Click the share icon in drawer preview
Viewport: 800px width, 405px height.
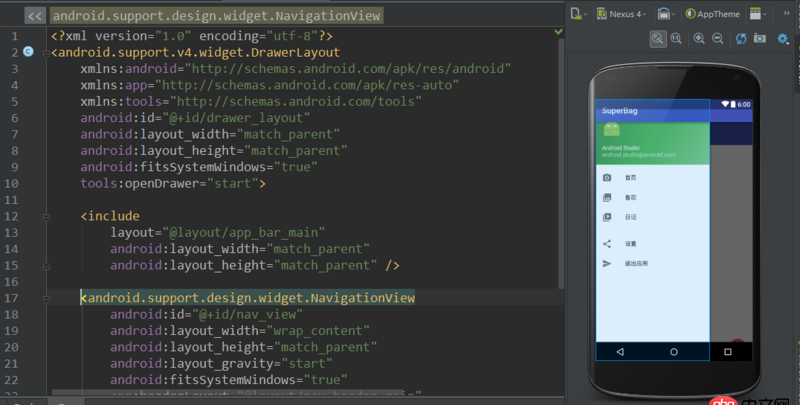[x=607, y=244]
